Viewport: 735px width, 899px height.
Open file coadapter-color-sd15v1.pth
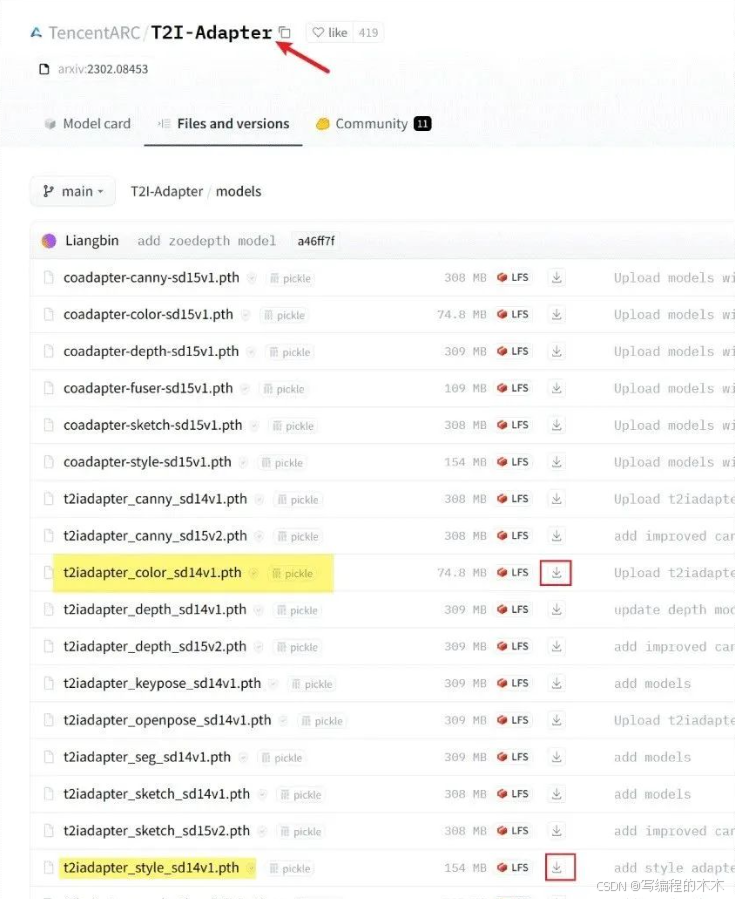pyautogui.click(x=148, y=315)
